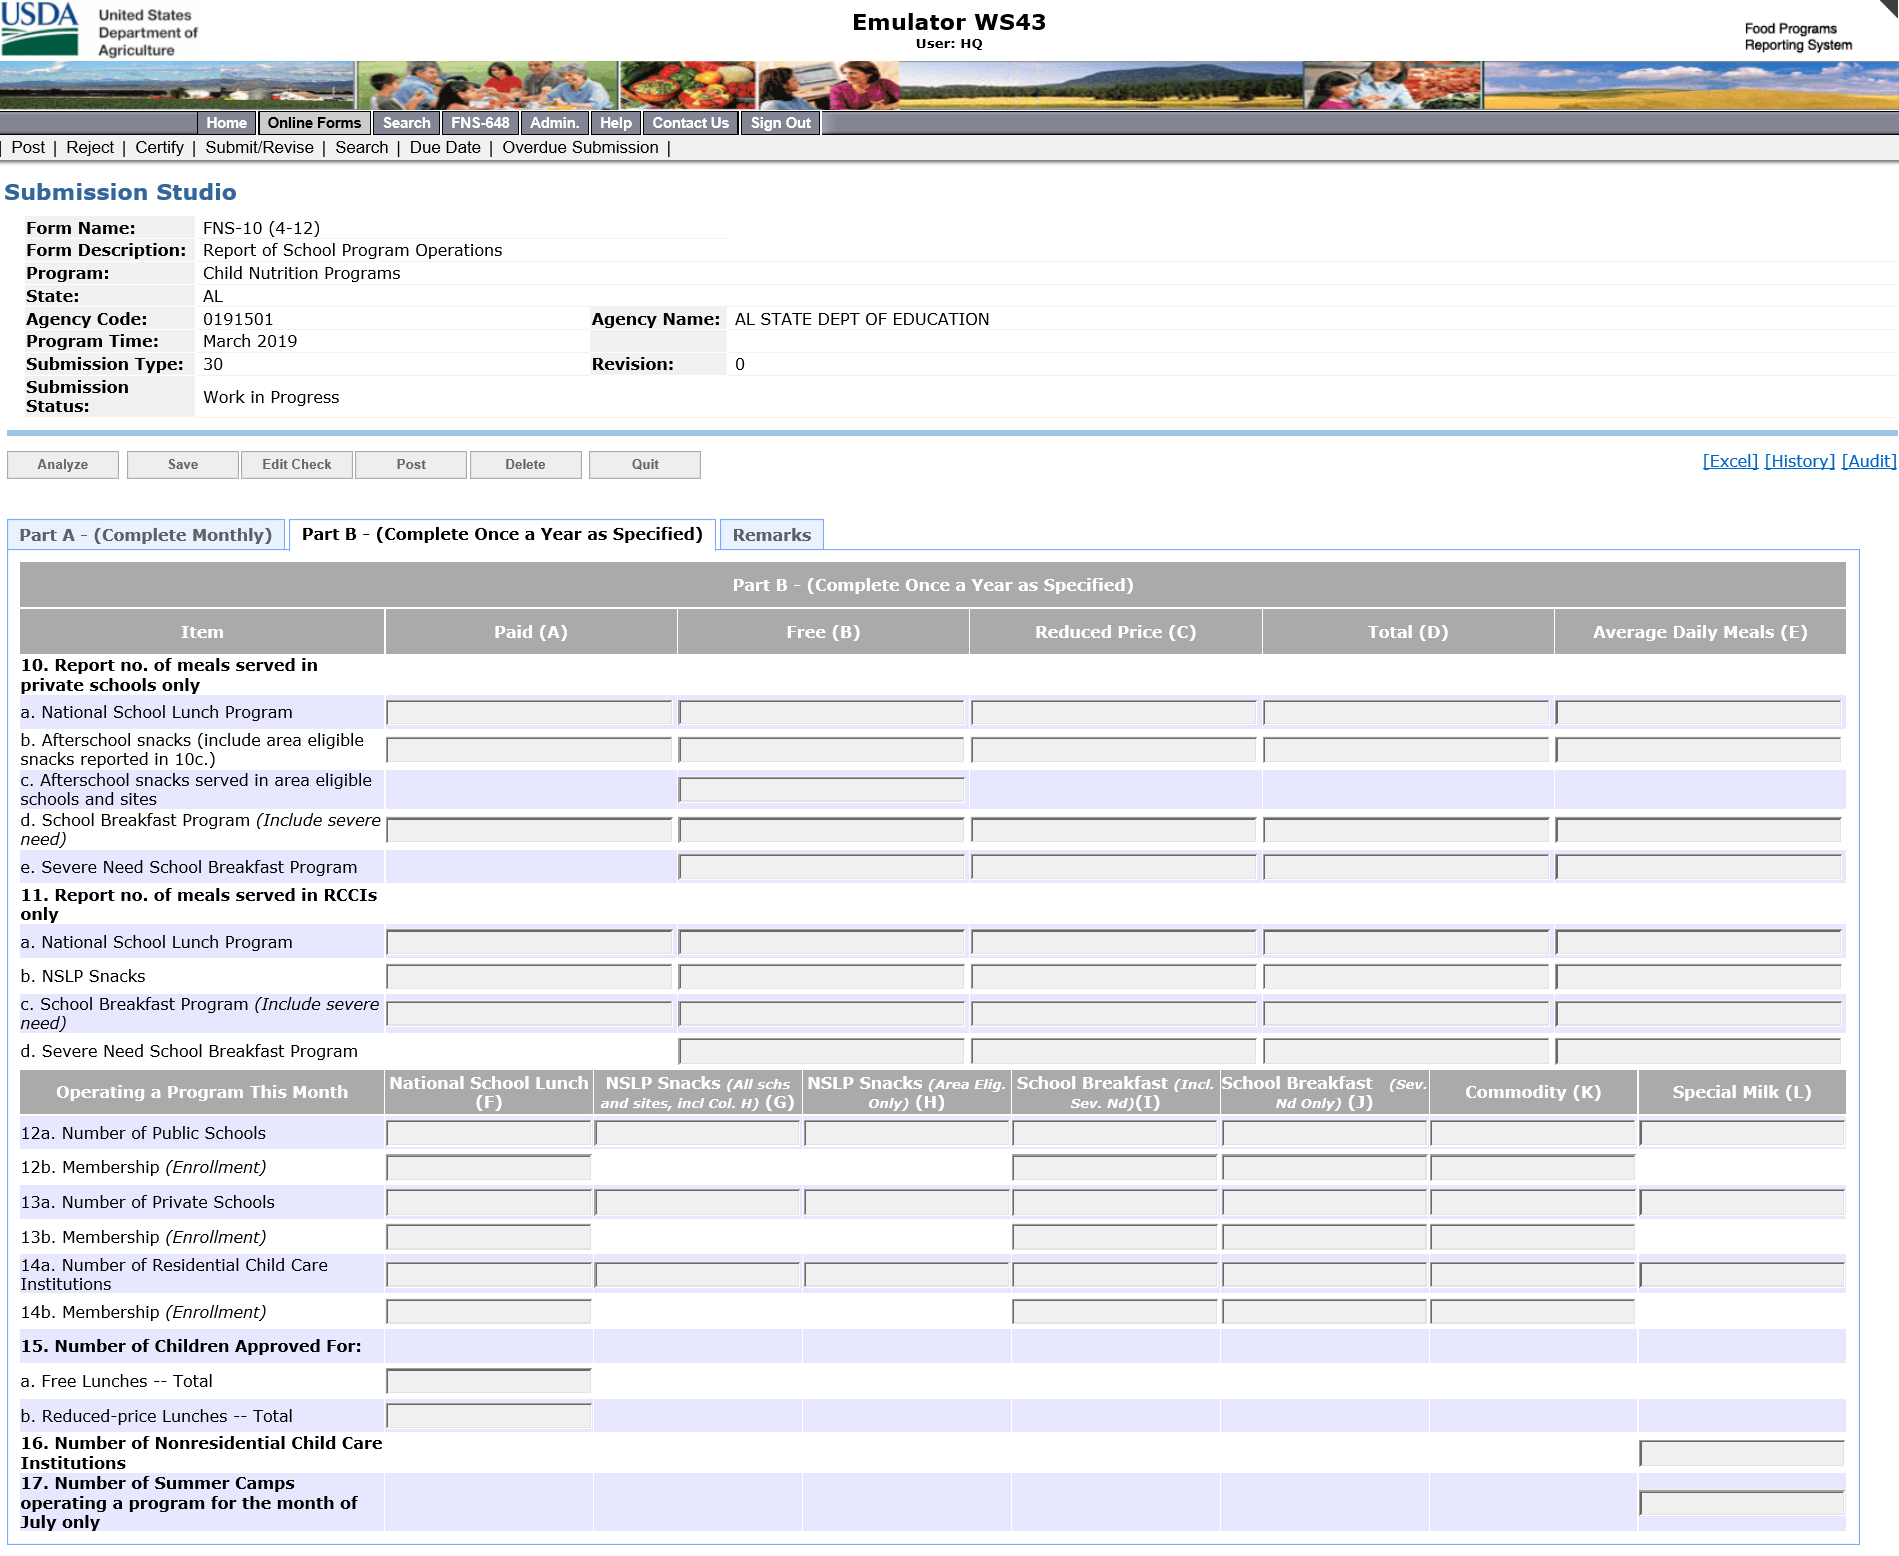
Task: Open the FNS-648 menu
Action: (x=480, y=123)
